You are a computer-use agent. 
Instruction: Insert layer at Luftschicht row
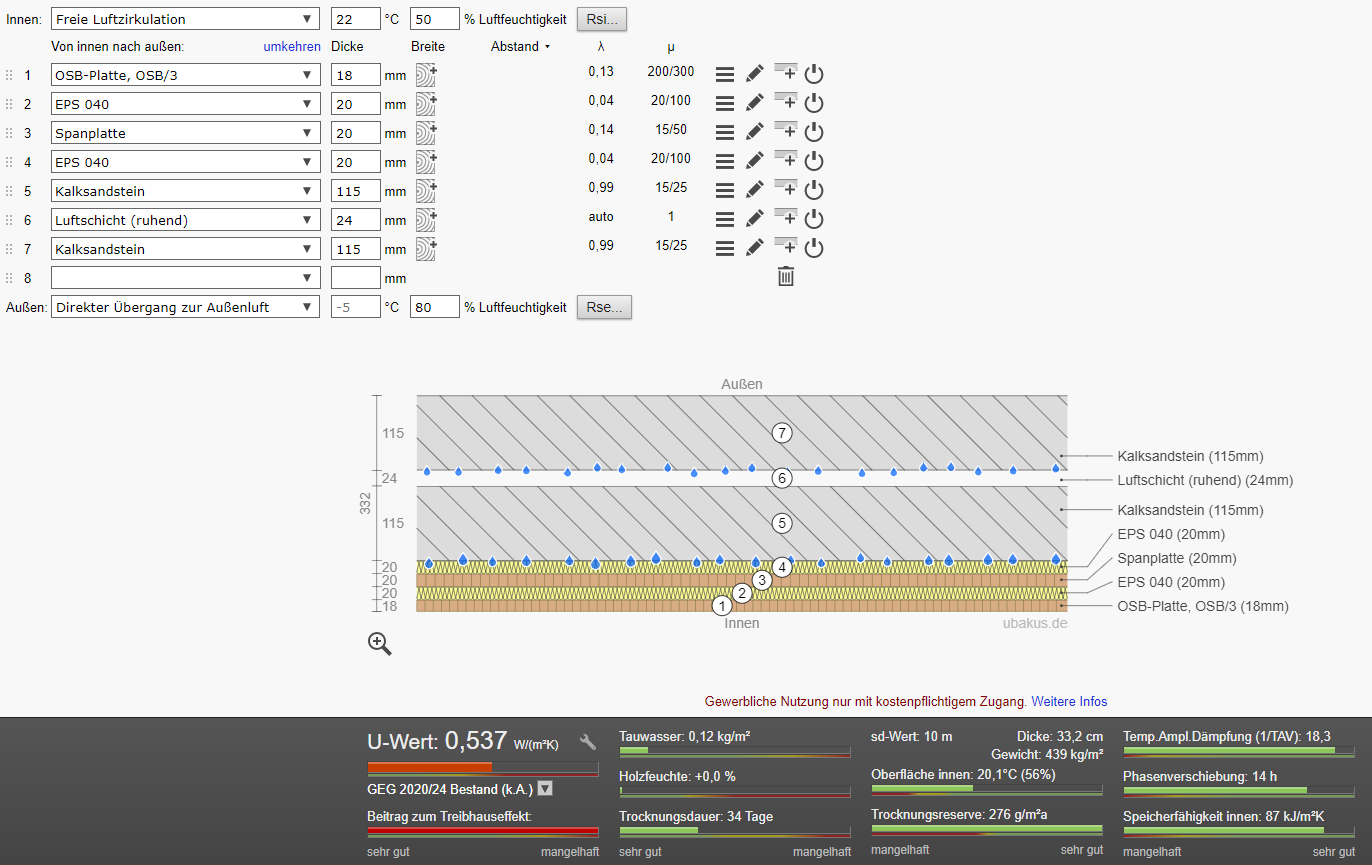(785, 217)
